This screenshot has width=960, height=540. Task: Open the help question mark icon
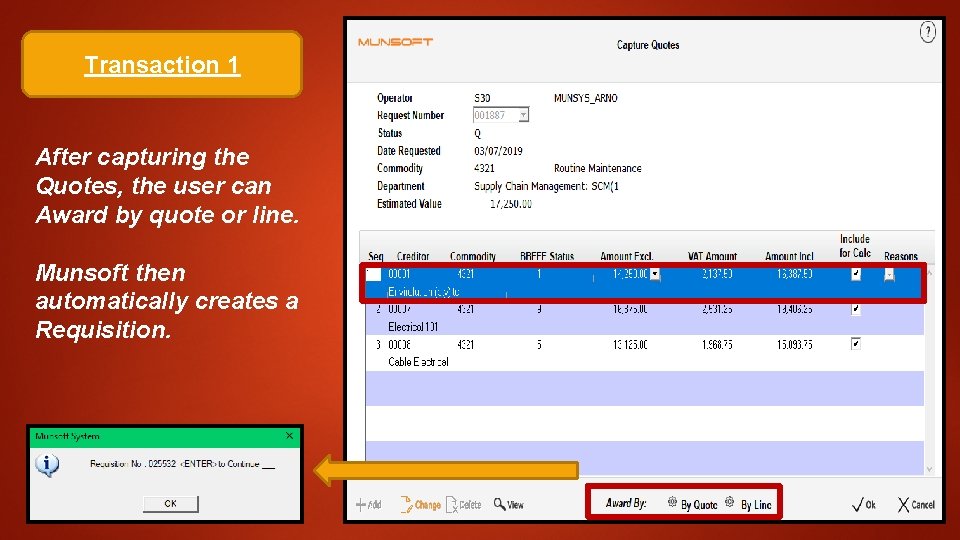[928, 32]
